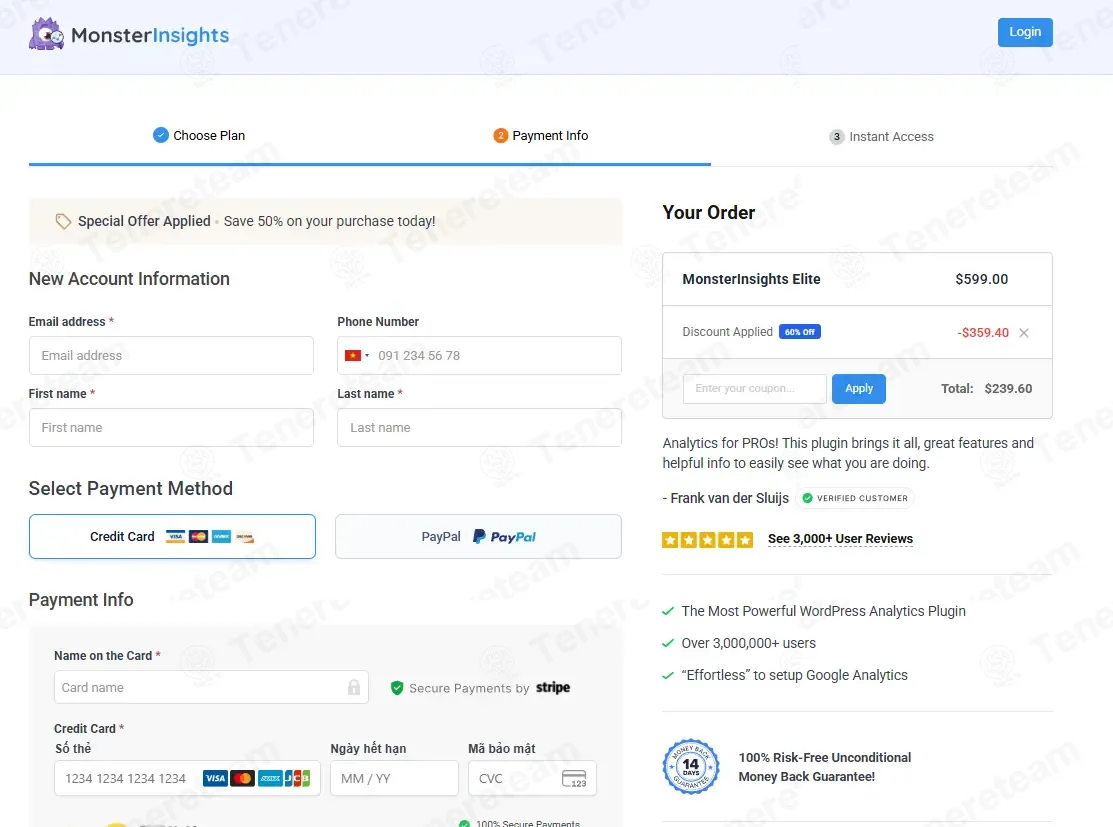Click checkmark by Most Powerful WordPress Analytics Plugin
Viewport: 1113px width, 827px height.
(x=667, y=611)
